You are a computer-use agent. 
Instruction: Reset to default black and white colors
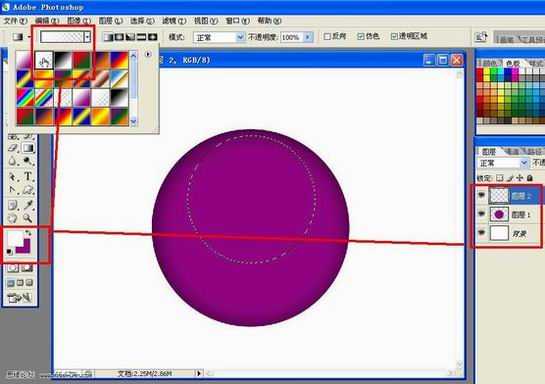(9, 252)
